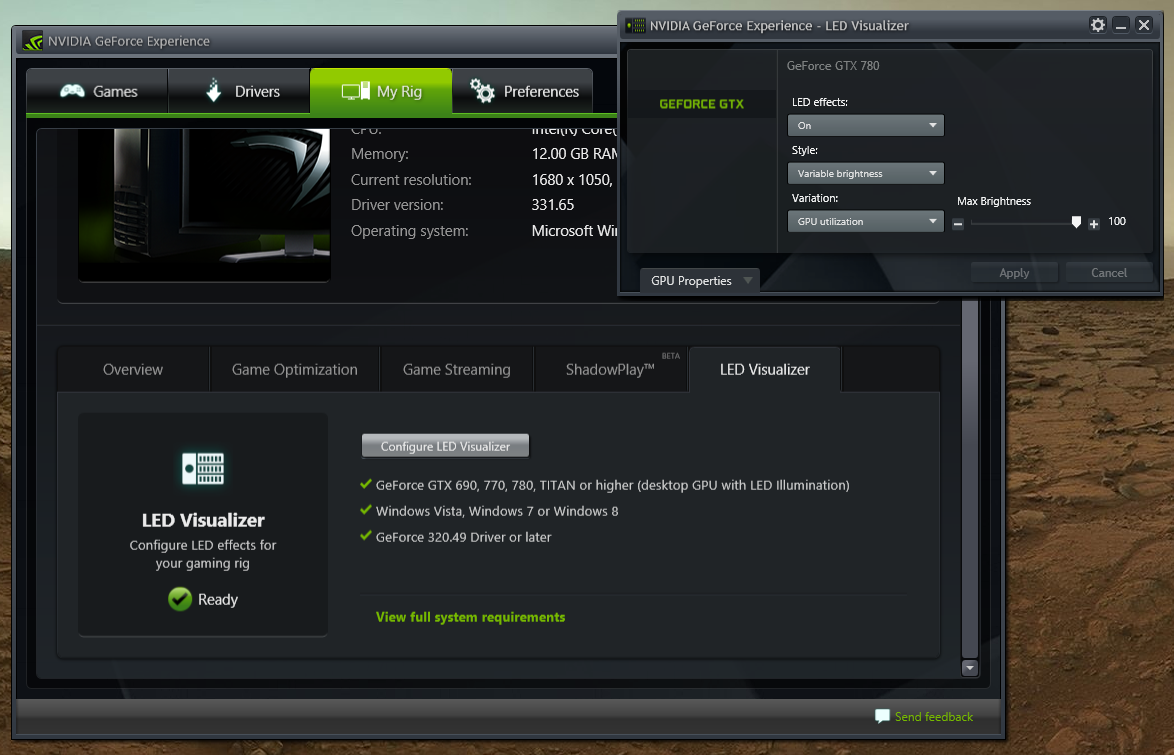Viewport: 1174px width, 755px height.
Task: Open View full system requirements link
Action: click(x=470, y=617)
